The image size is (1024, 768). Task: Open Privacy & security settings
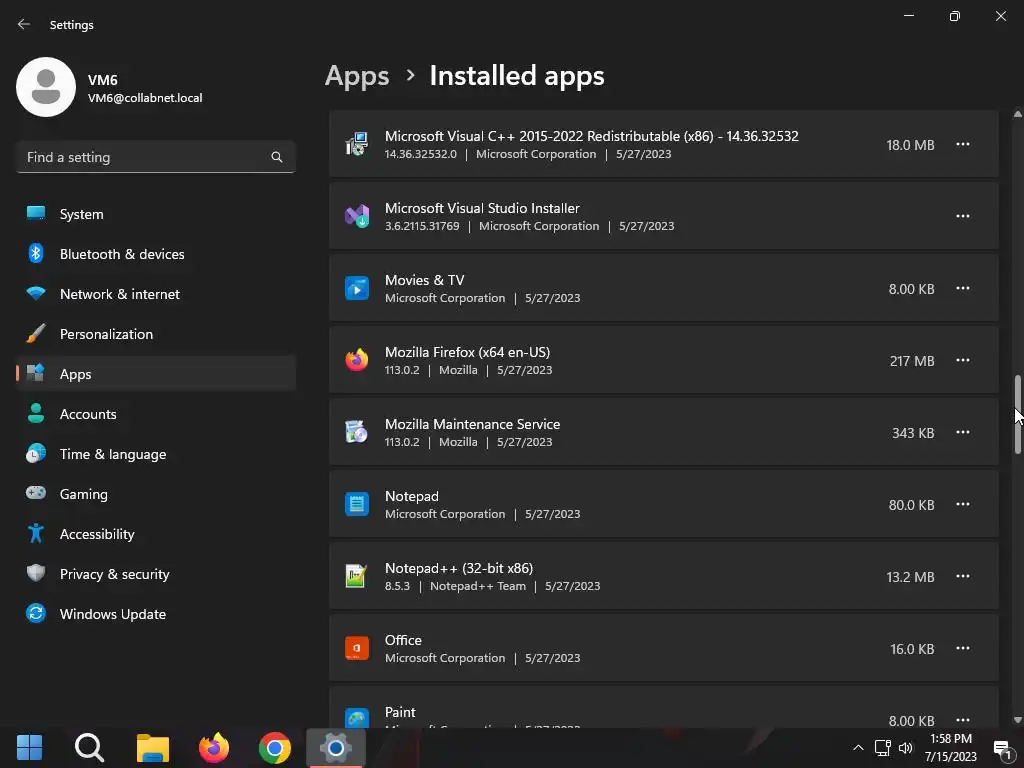pyautogui.click(x=155, y=573)
